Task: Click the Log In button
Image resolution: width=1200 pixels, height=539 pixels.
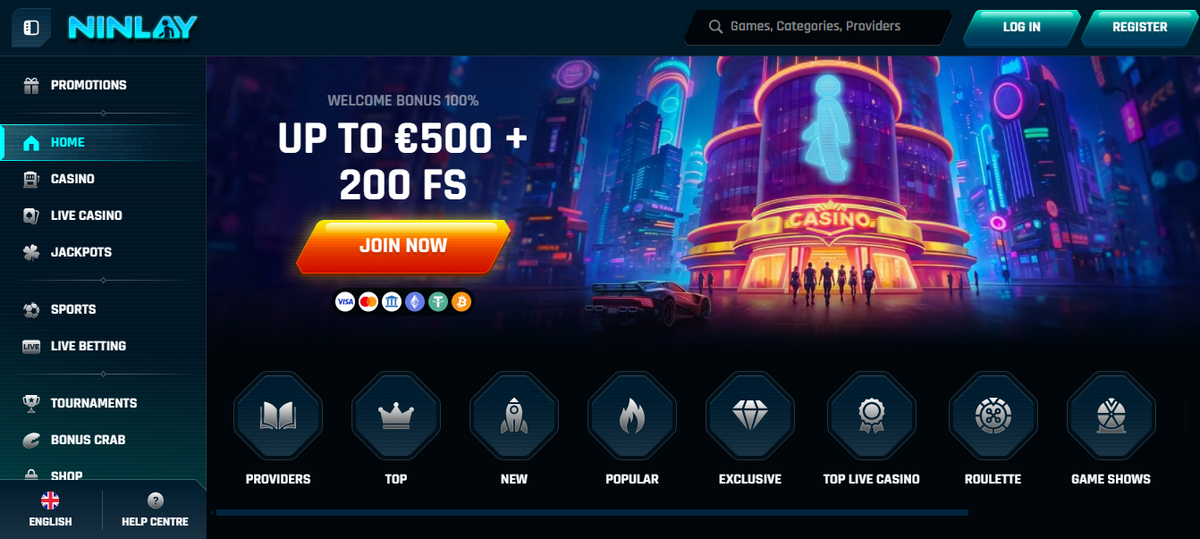Action: [x=1021, y=28]
